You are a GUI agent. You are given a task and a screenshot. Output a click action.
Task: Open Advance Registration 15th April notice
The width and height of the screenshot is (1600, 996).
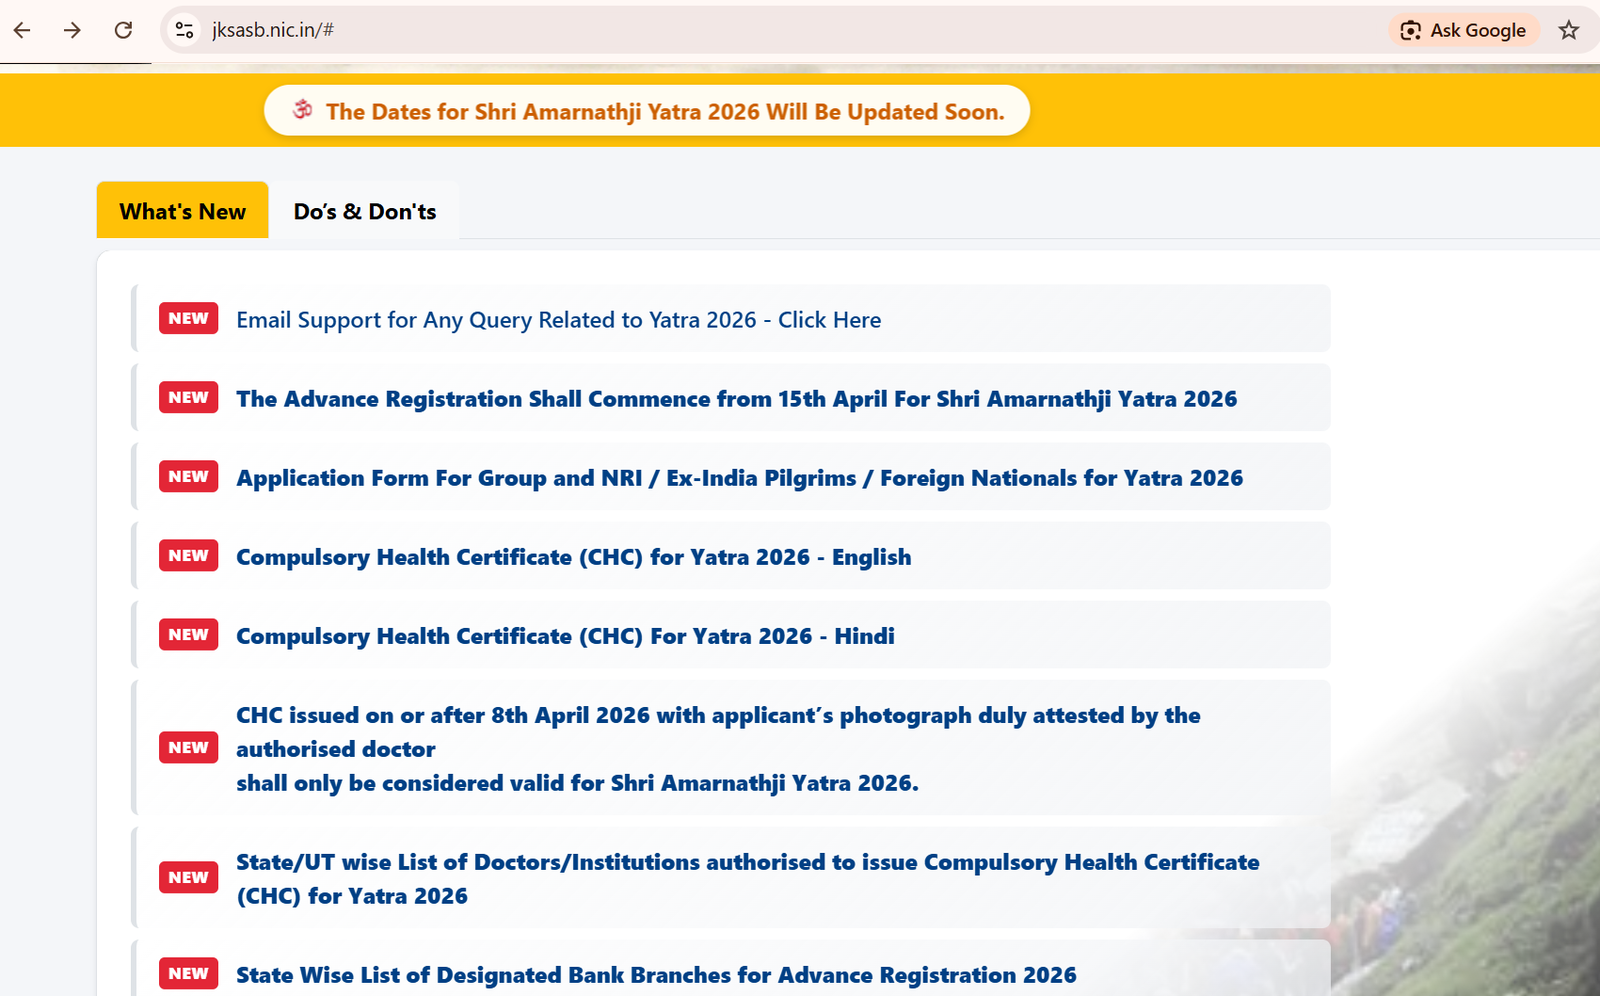coord(736,399)
